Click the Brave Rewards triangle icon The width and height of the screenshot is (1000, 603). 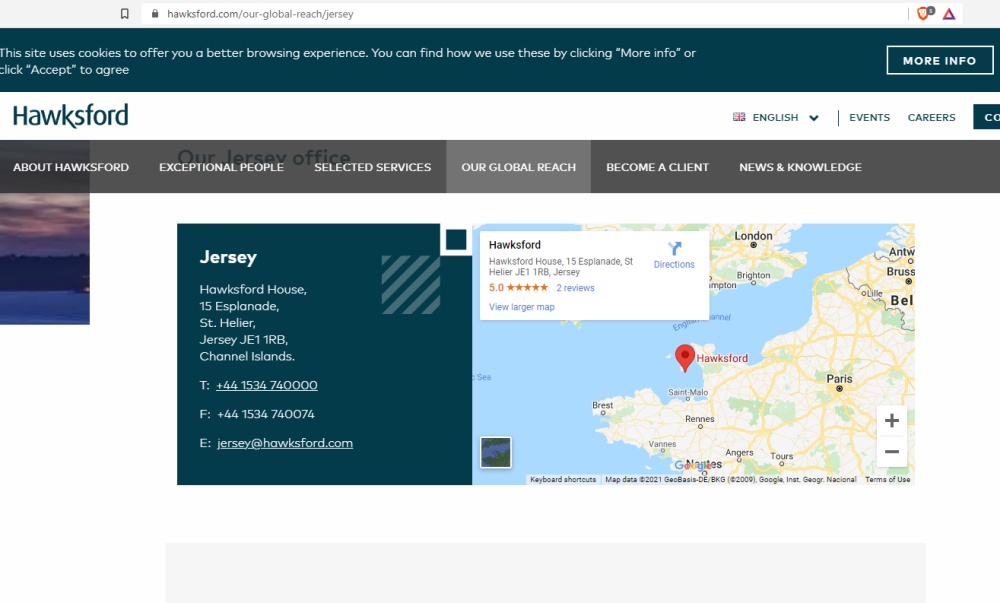(x=949, y=14)
